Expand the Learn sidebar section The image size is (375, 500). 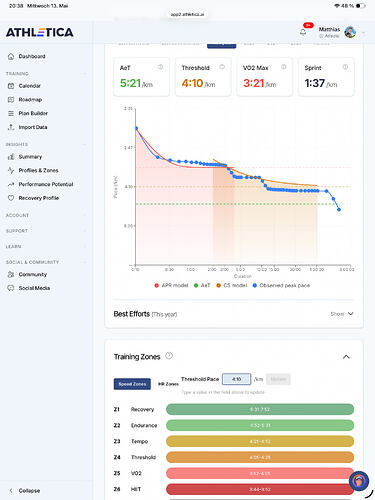(x=84, y=247)
